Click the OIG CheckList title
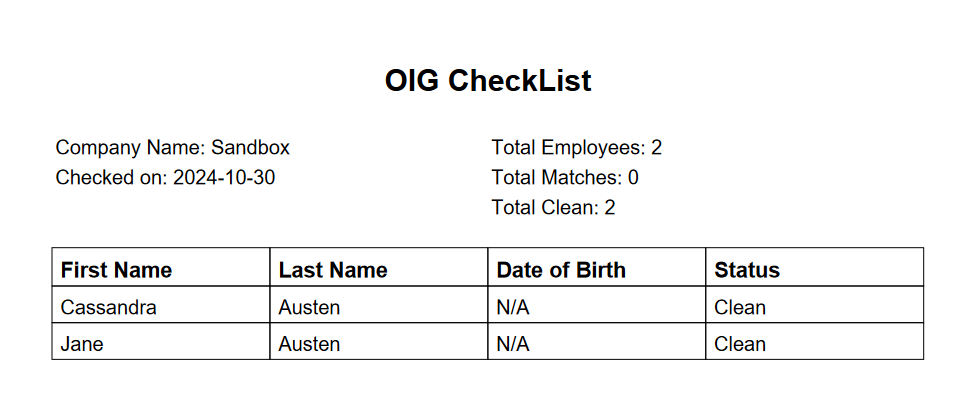 tap(488, 80)
